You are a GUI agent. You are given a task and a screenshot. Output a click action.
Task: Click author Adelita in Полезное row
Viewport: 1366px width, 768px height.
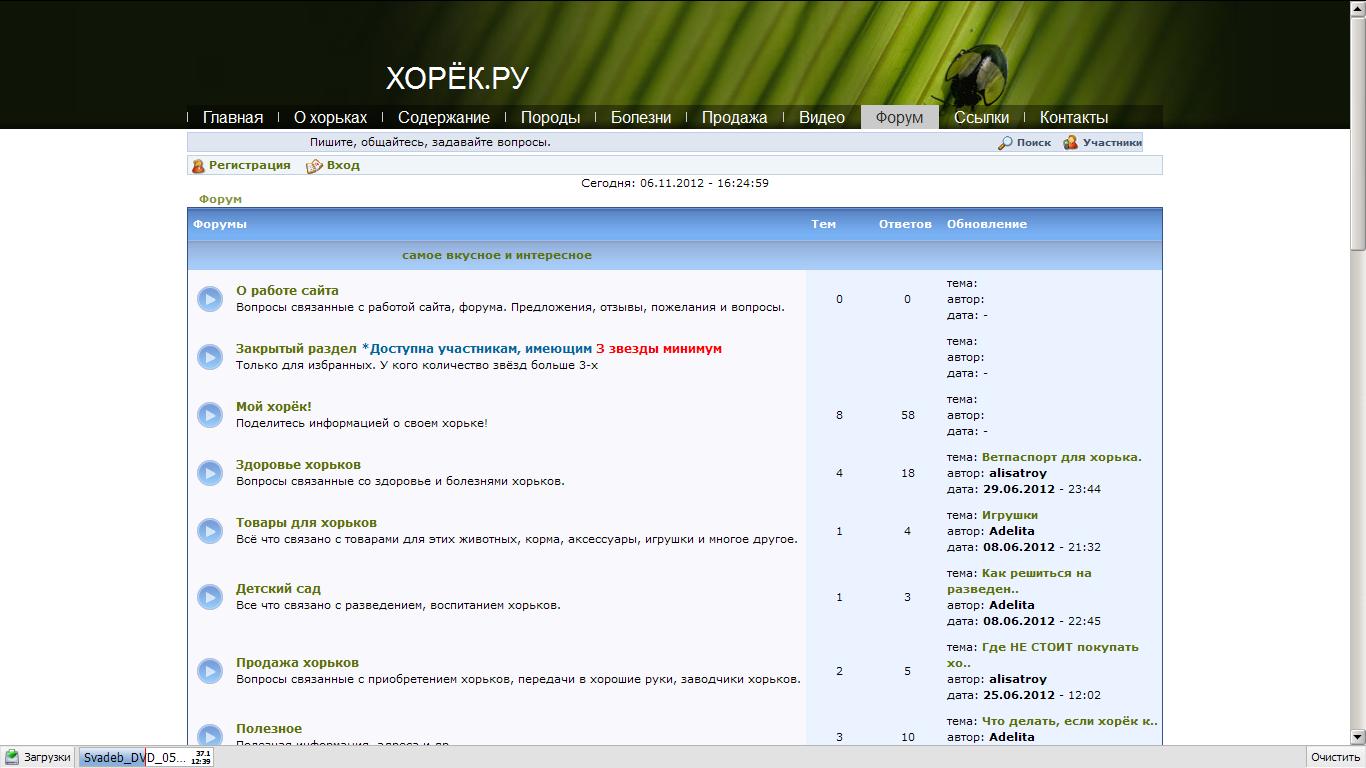[x=1012, y=737]
